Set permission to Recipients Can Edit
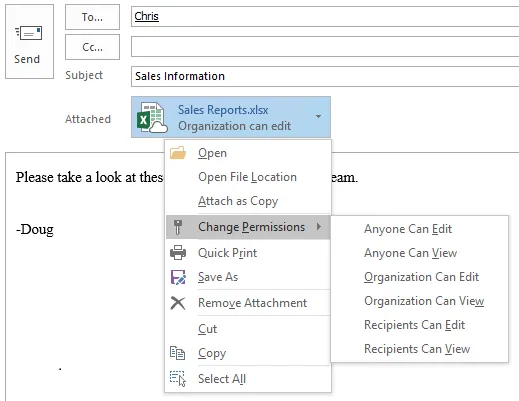Viewport: 519px width, 401px height. point(414,325)
